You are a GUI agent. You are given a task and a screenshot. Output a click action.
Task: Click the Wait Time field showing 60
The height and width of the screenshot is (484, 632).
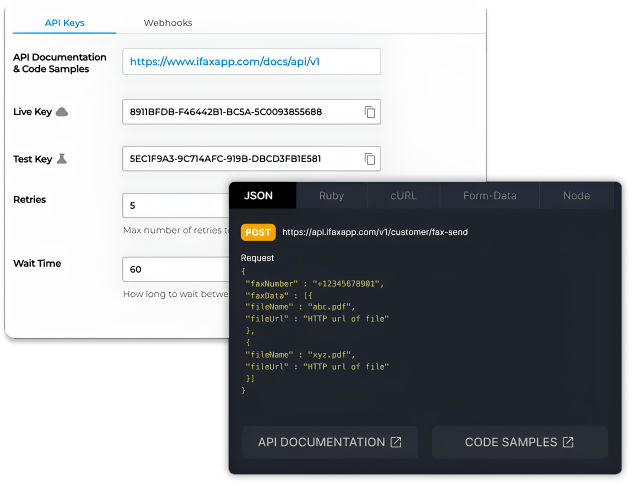176,269
